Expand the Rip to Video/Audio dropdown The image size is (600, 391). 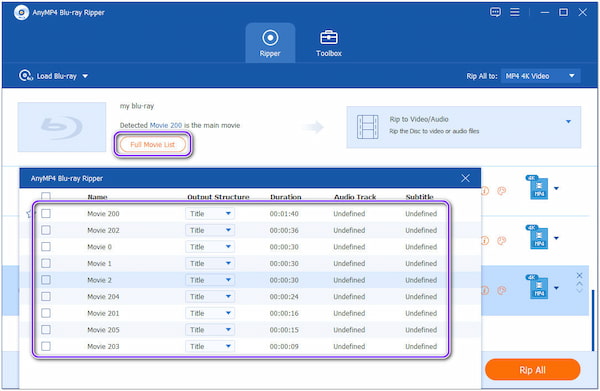[x=568, y=121]
